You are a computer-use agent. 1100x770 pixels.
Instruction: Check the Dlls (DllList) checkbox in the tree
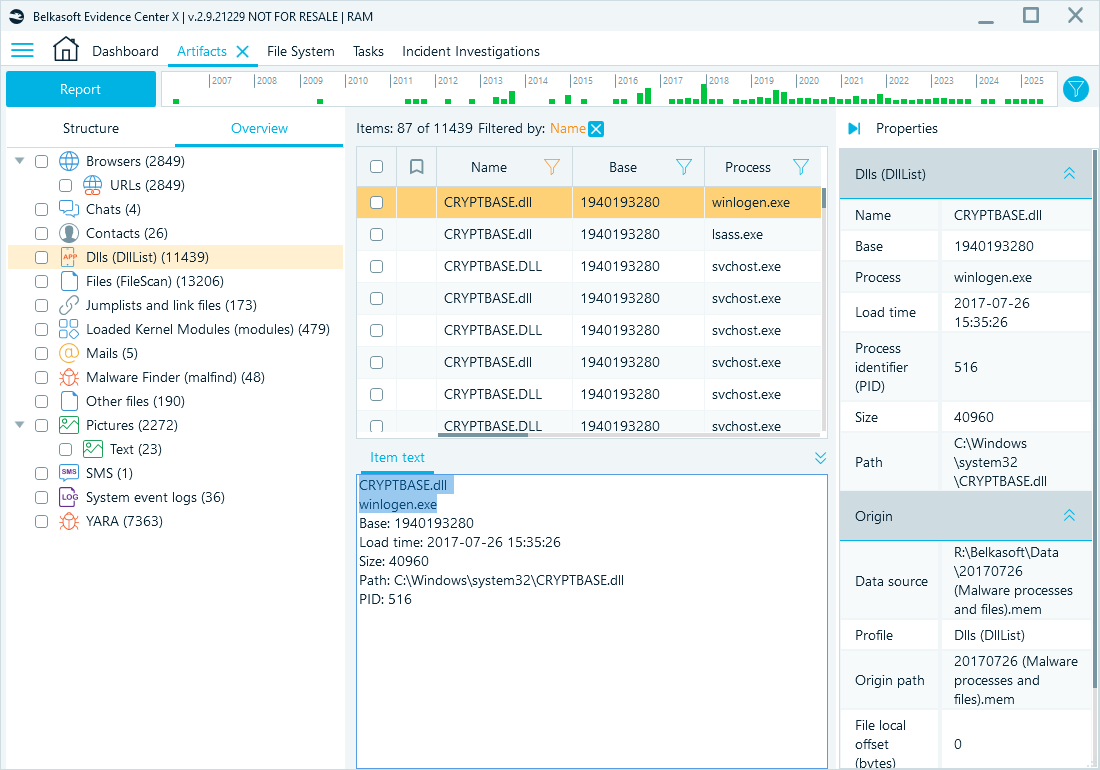click(41, 257)
